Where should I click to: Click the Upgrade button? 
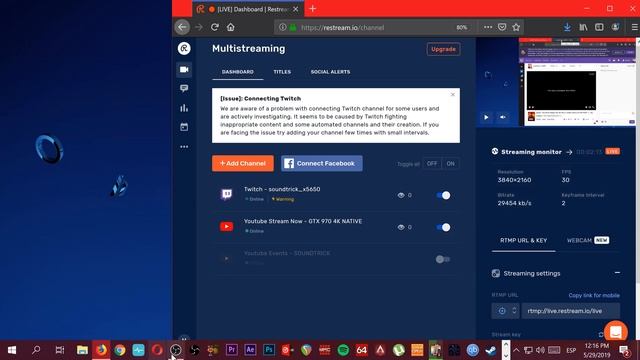[443, 49]
